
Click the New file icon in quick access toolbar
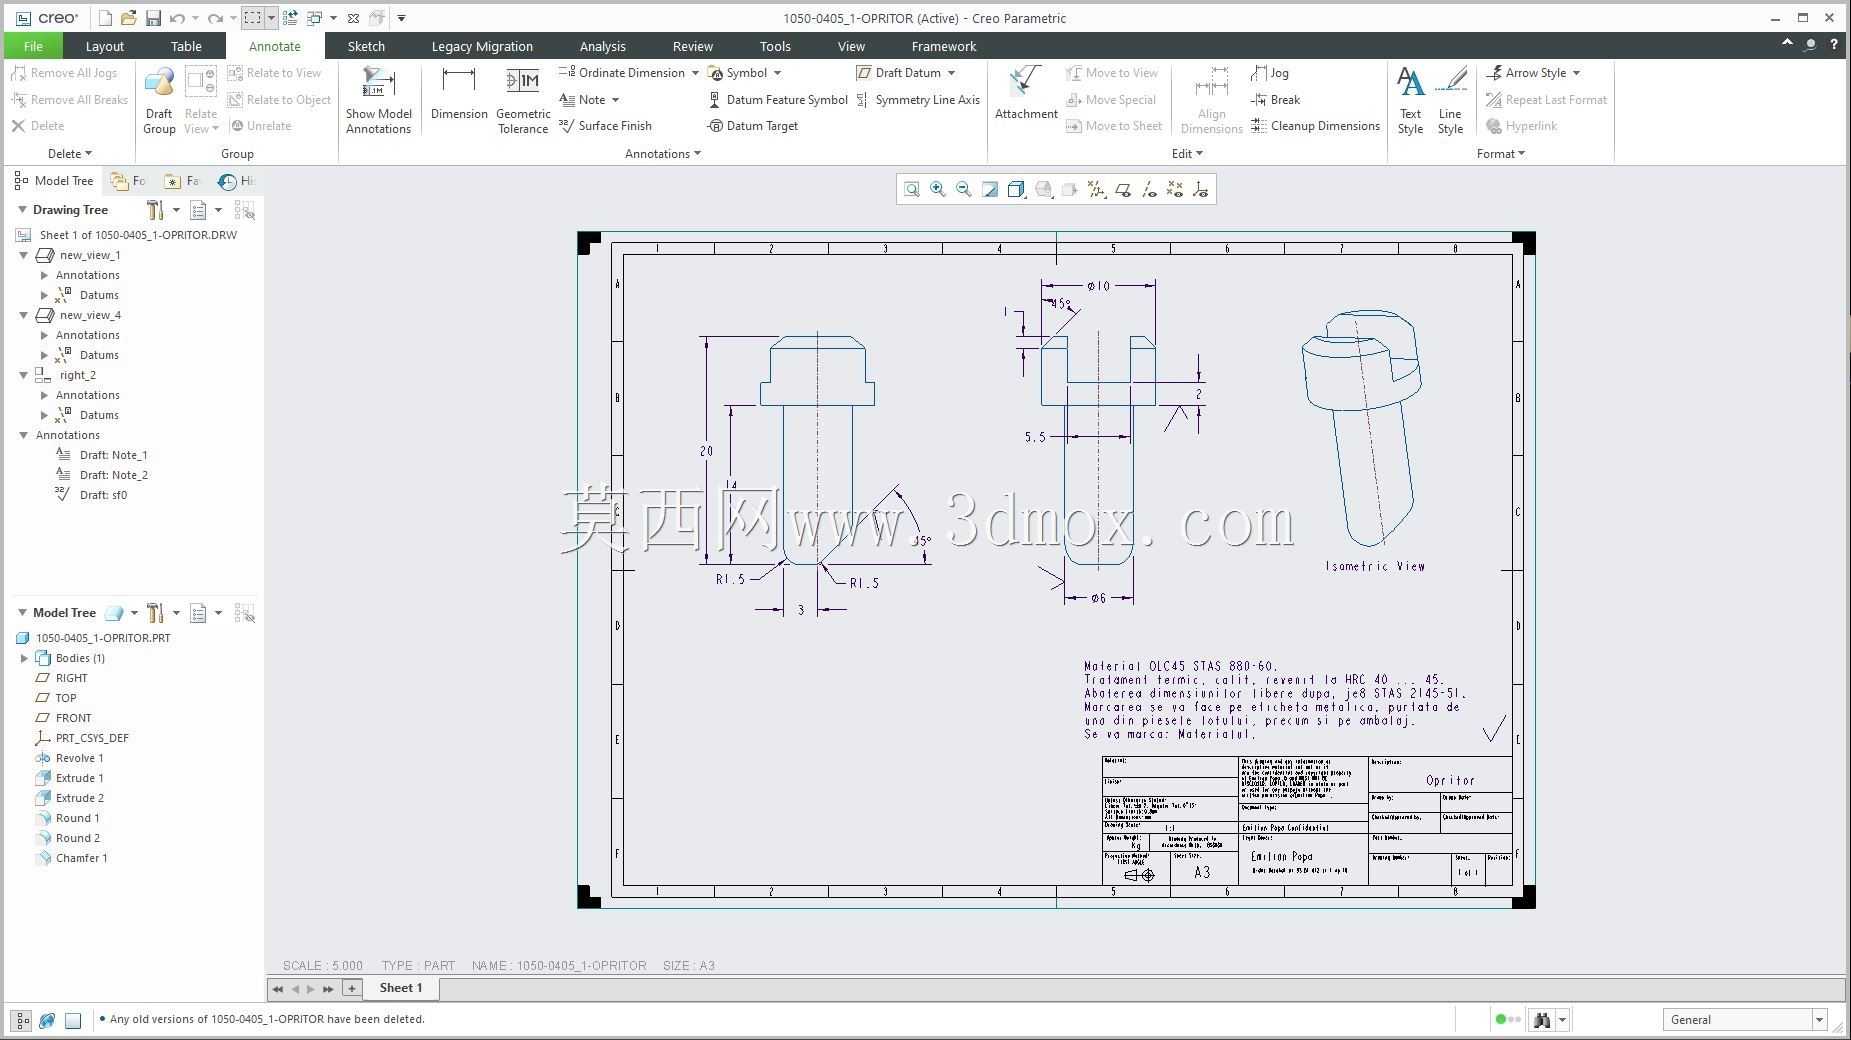(106, 18)
